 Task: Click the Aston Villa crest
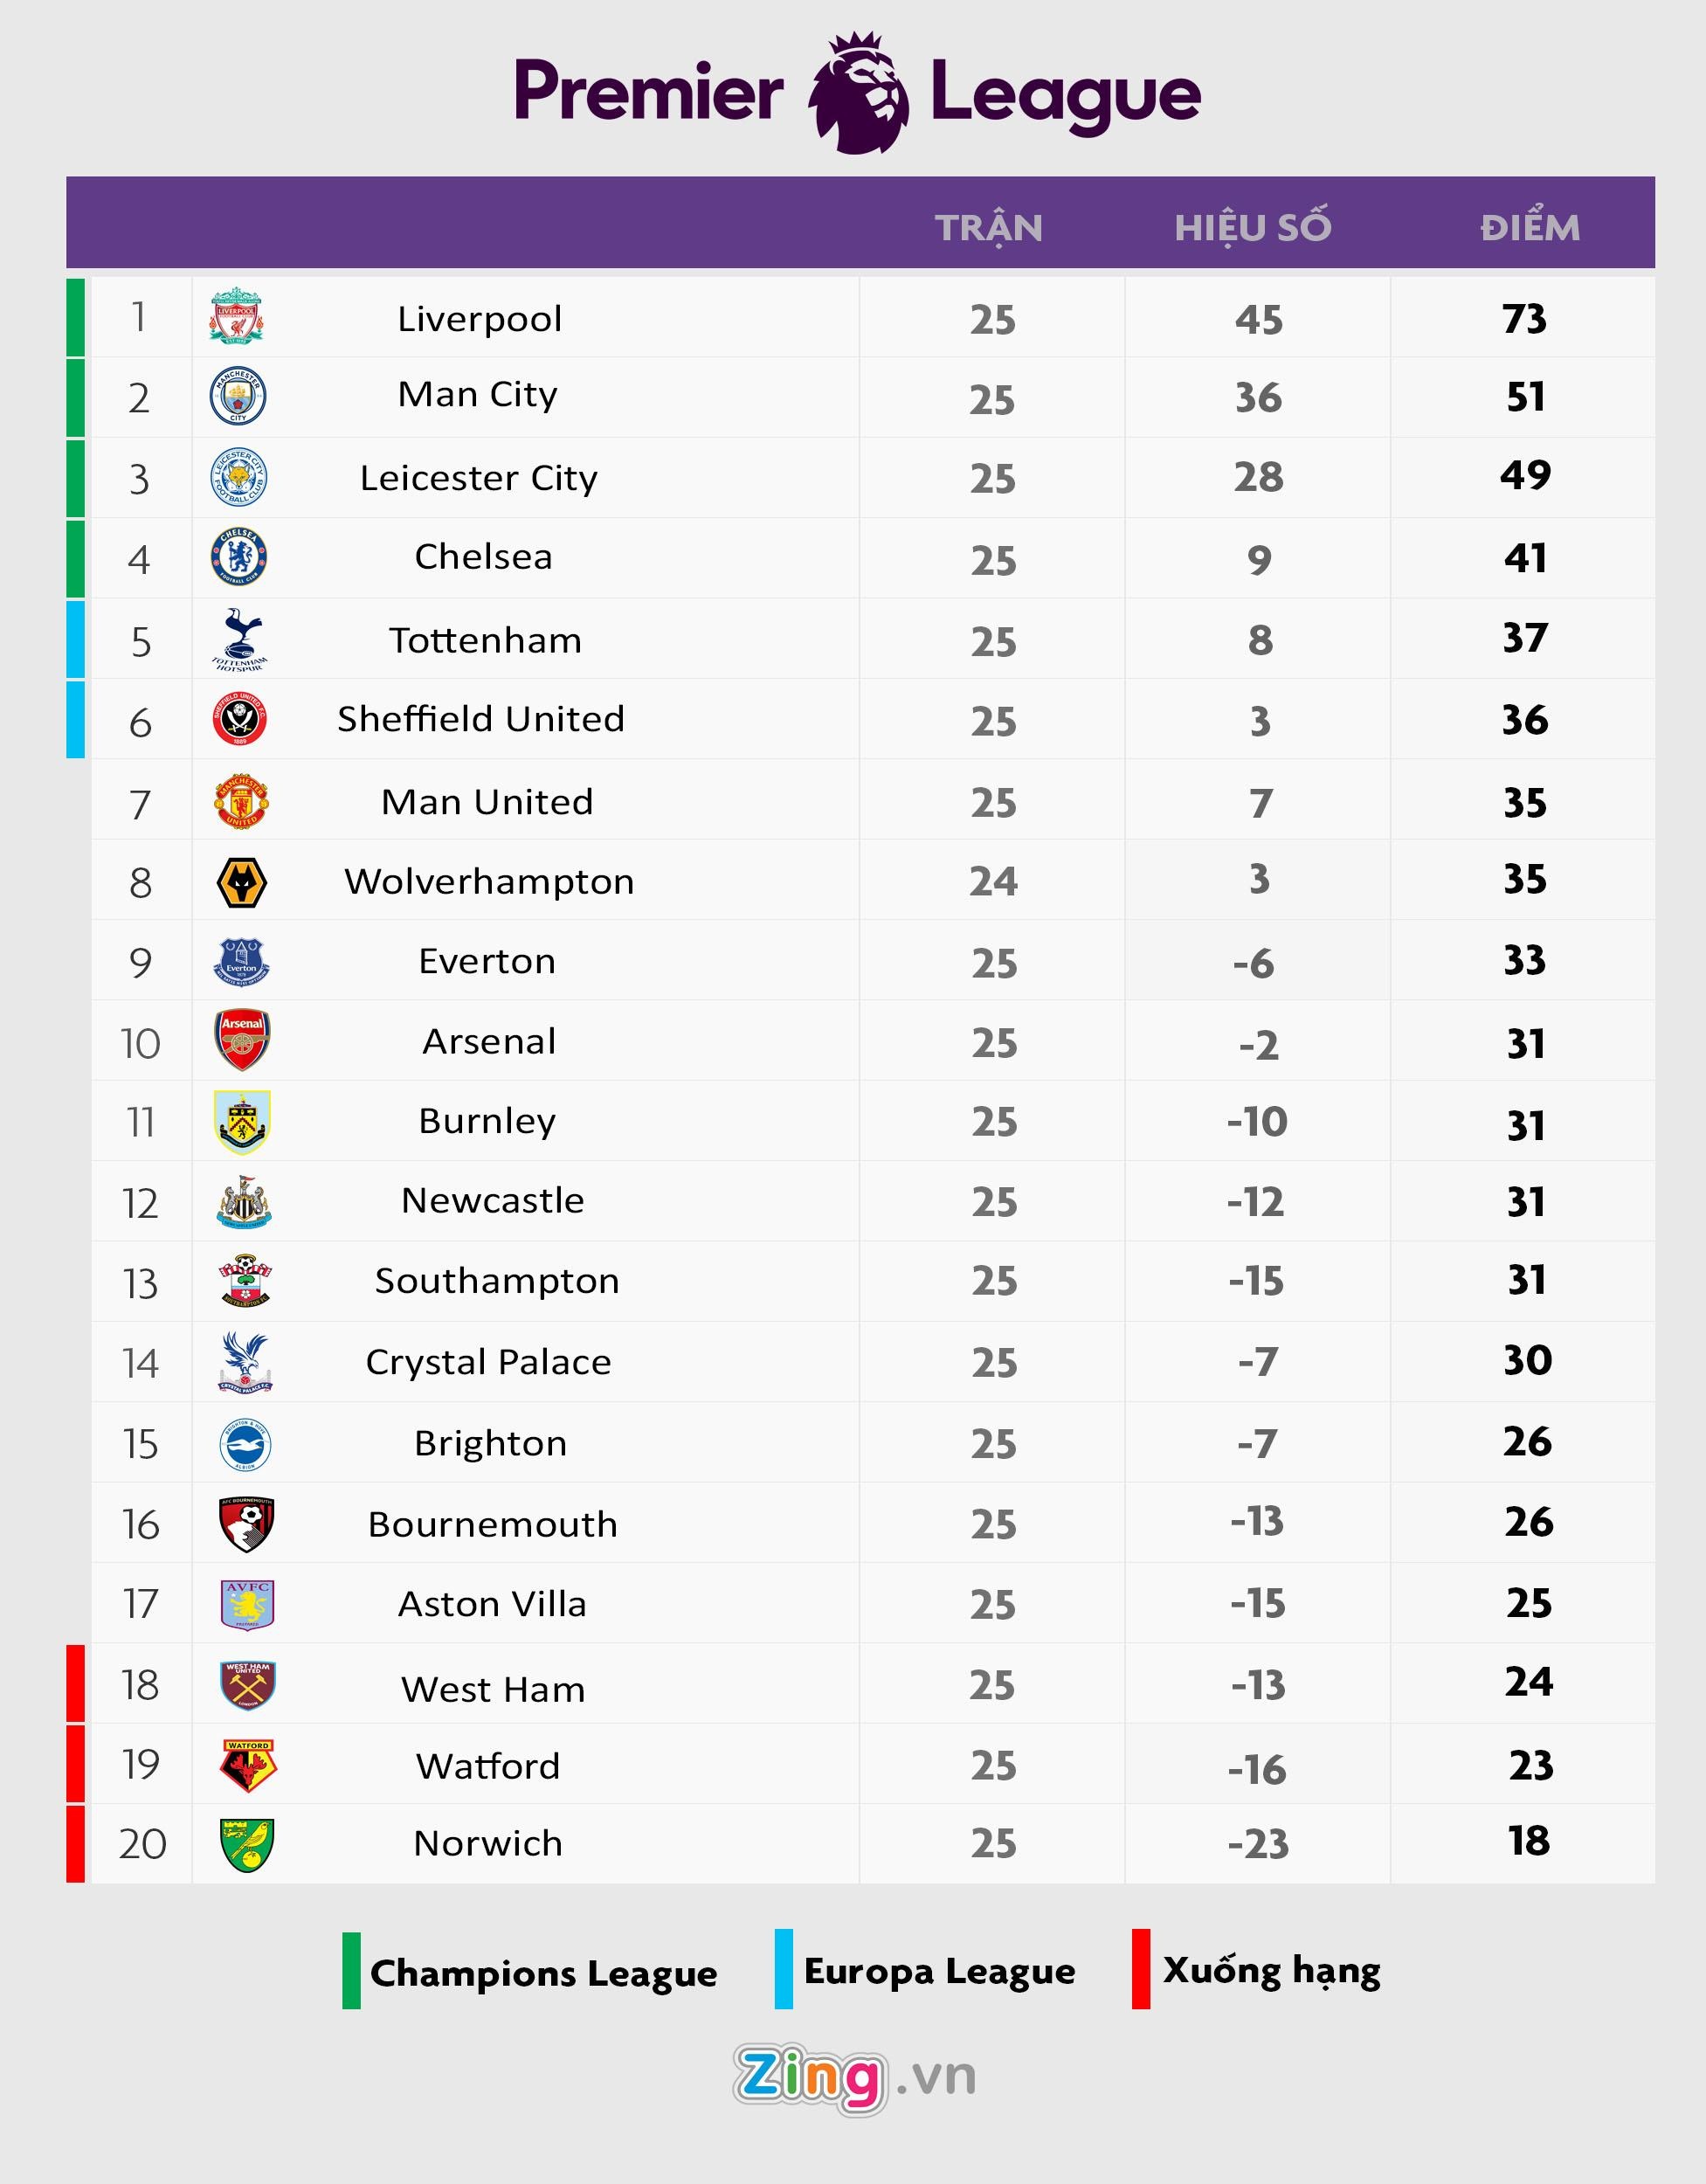247,1605
